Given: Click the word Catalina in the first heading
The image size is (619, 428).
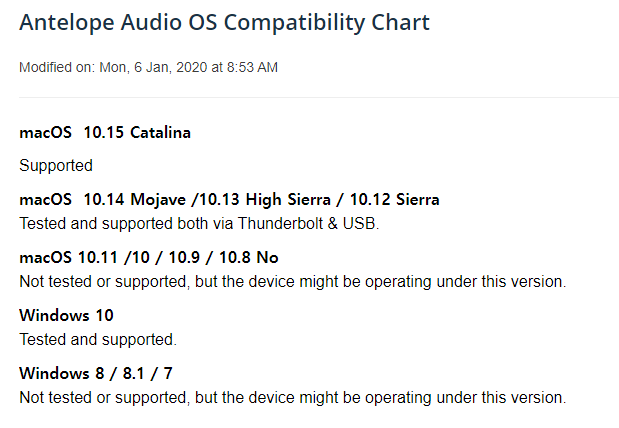Looking at the screenshot, I should (160, 133).
